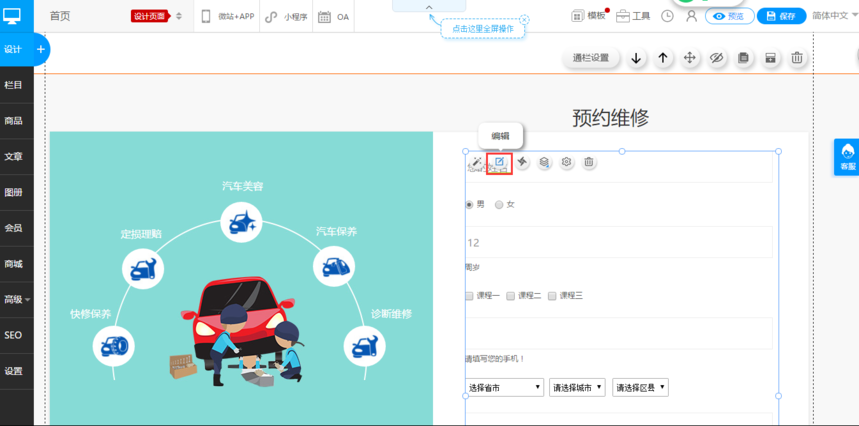Select the 女 radio button
The height and width of the screenshot is (426, 859).
tap(500, 205)
